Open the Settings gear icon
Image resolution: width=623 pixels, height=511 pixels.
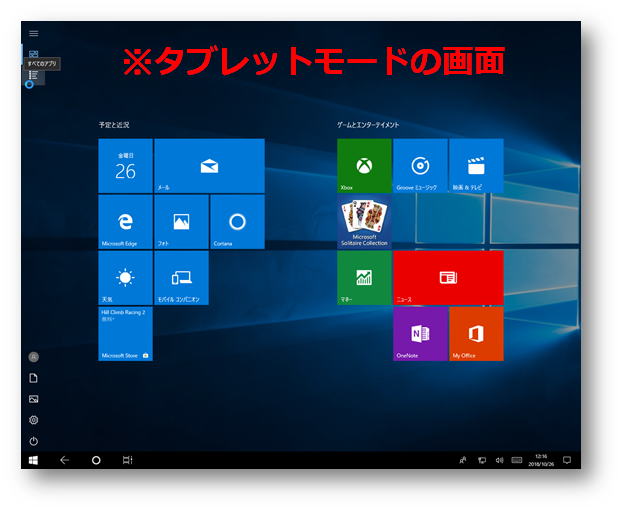[x=34, y=420]
